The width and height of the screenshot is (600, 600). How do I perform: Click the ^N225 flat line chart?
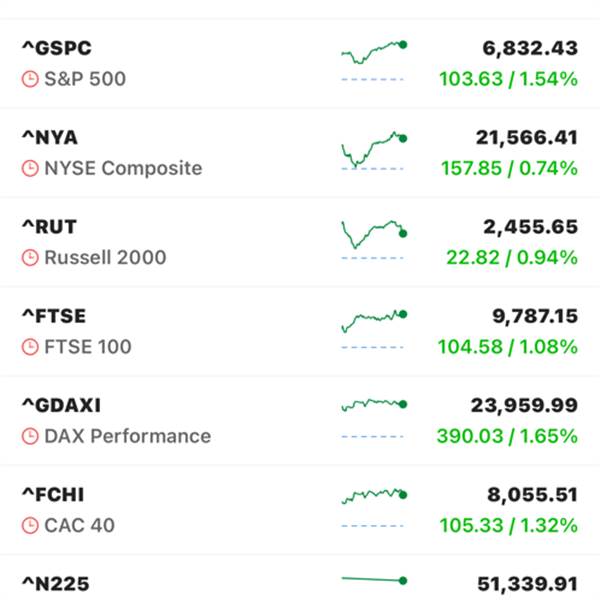373,580
